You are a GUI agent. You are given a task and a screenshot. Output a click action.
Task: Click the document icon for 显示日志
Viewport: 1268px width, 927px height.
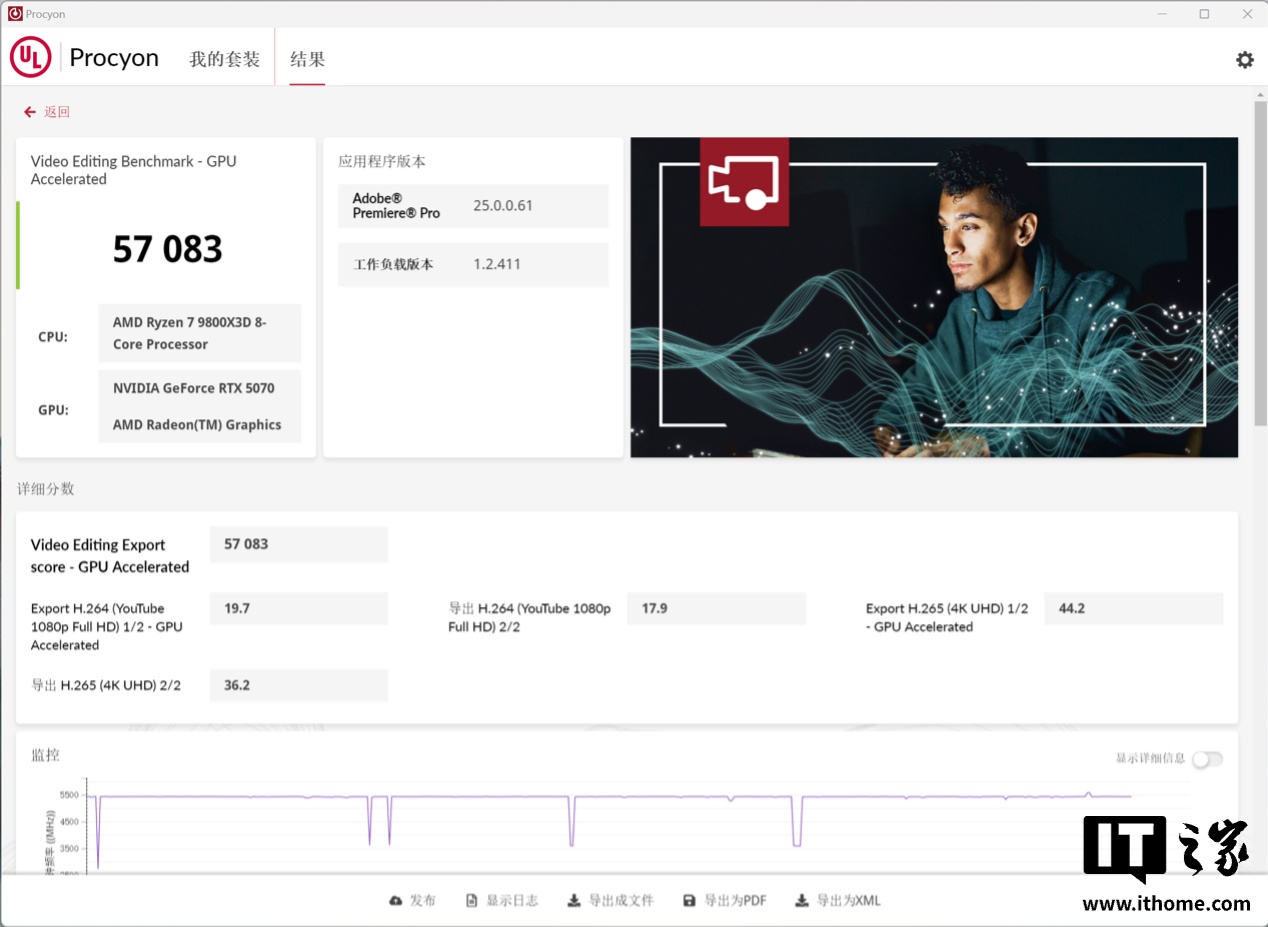pyautogui.click(x=472, y=900)
